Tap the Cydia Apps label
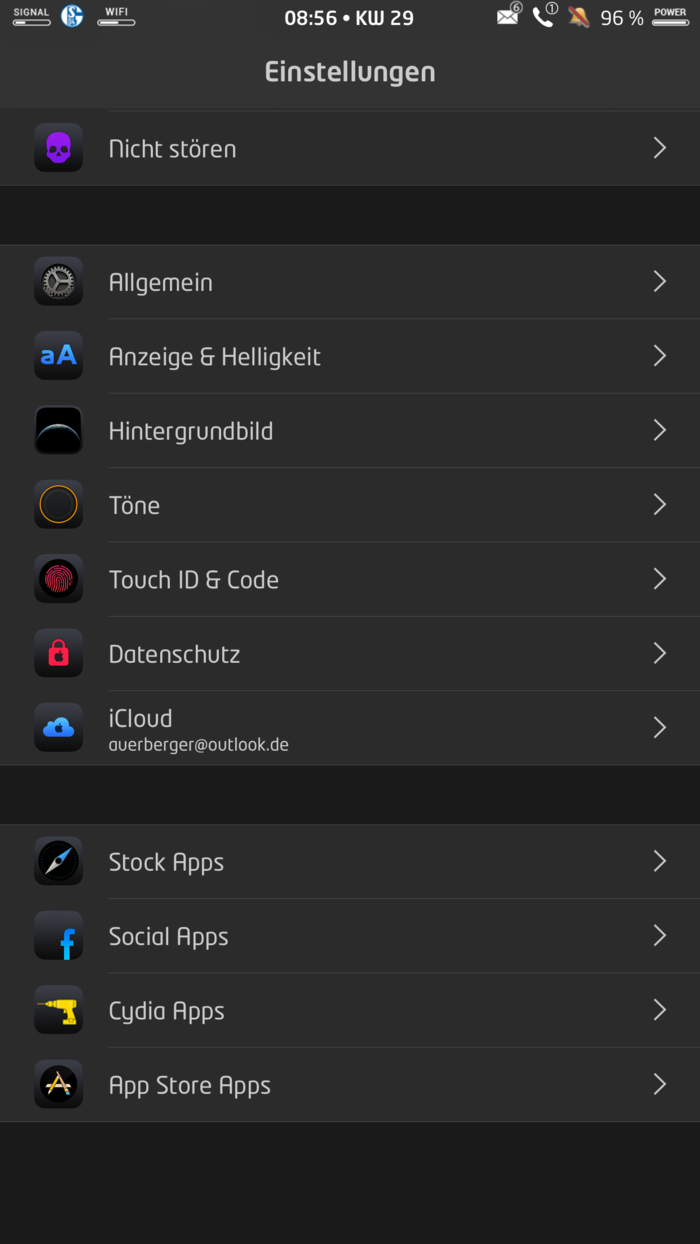The image size is (700, 1244). (166, 1011)
